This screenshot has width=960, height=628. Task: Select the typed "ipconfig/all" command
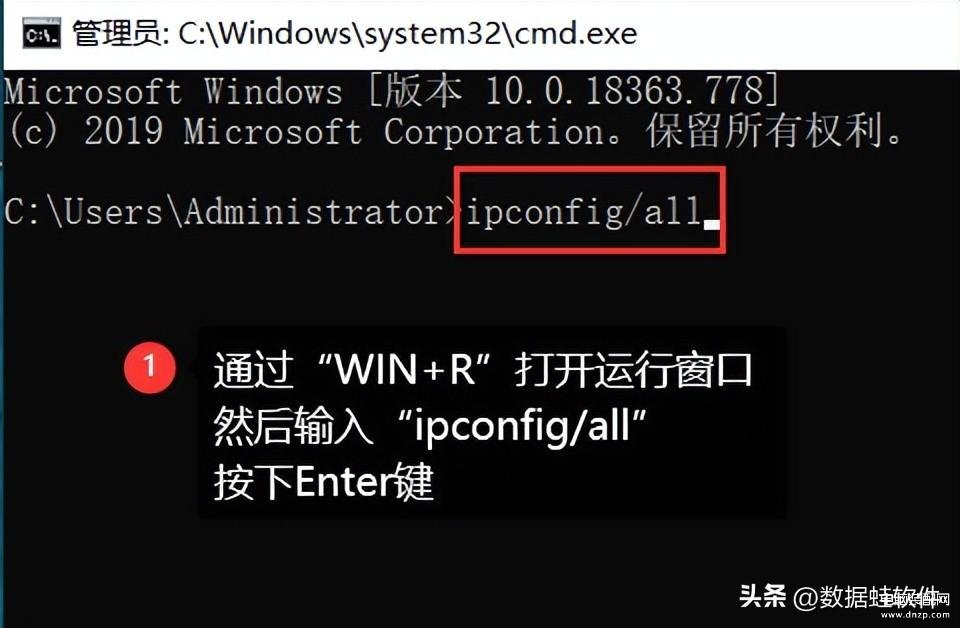584,211
